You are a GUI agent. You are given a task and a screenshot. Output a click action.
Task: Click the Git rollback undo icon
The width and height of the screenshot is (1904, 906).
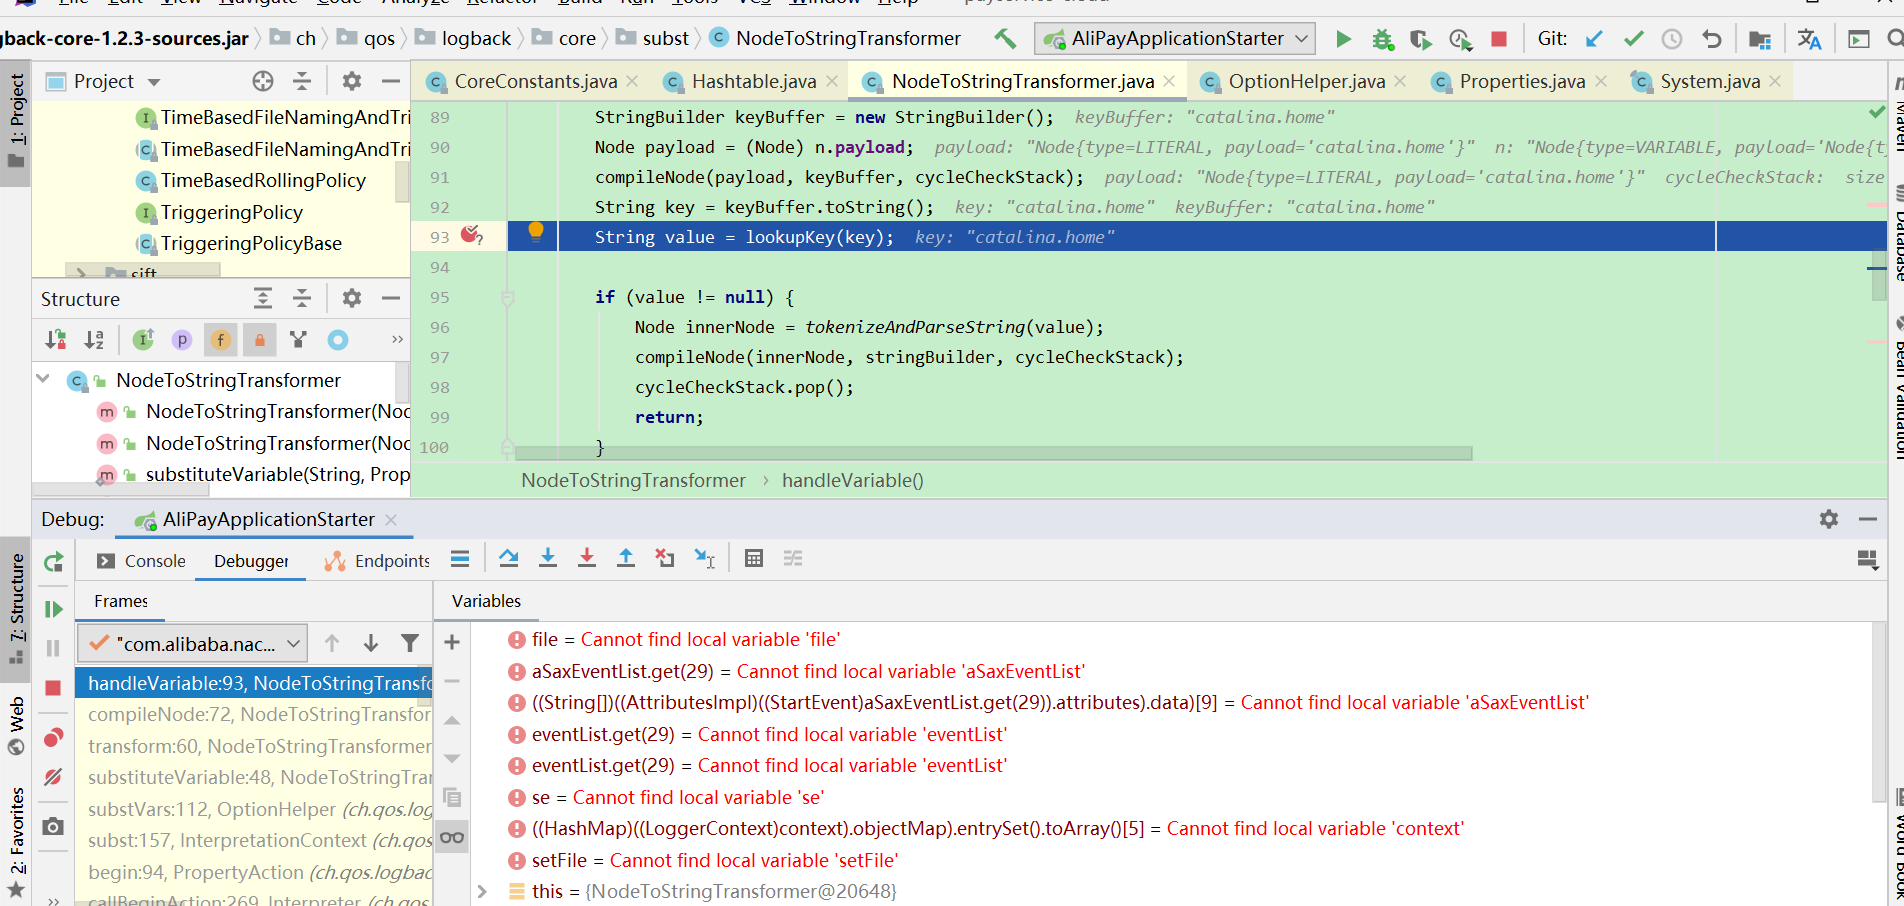click(1712, 39)
